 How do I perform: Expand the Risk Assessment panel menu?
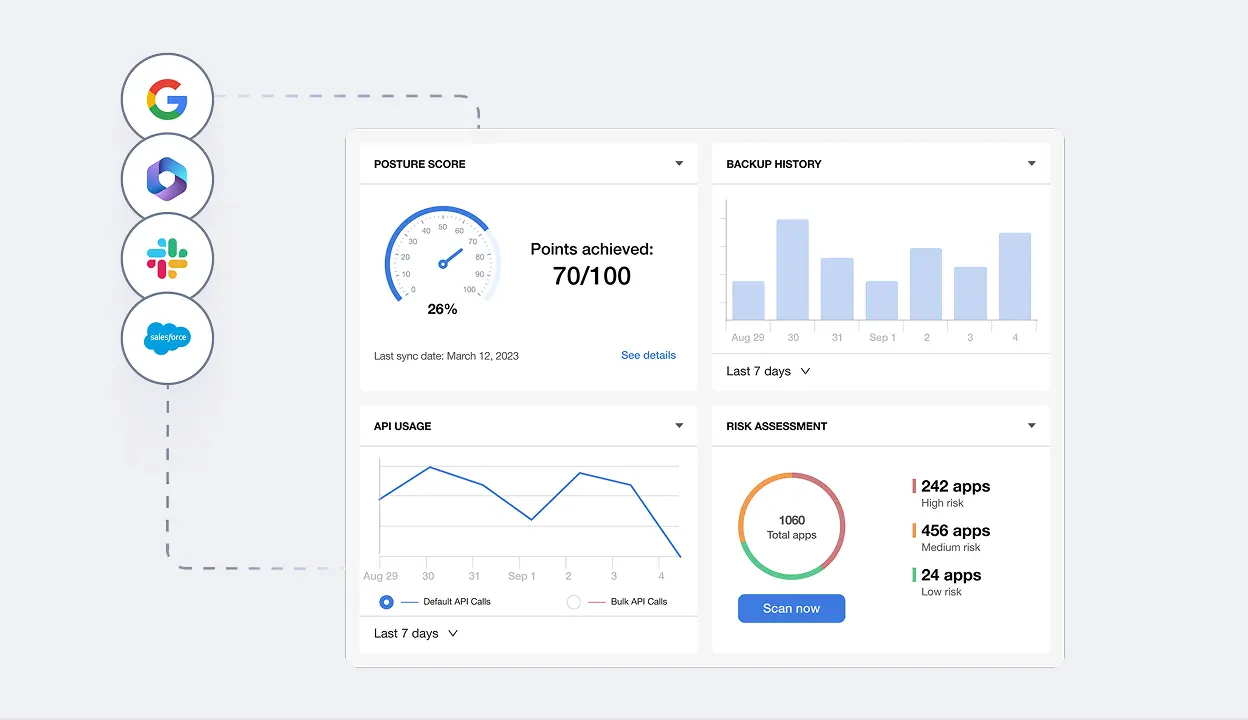pos(1031,425)
